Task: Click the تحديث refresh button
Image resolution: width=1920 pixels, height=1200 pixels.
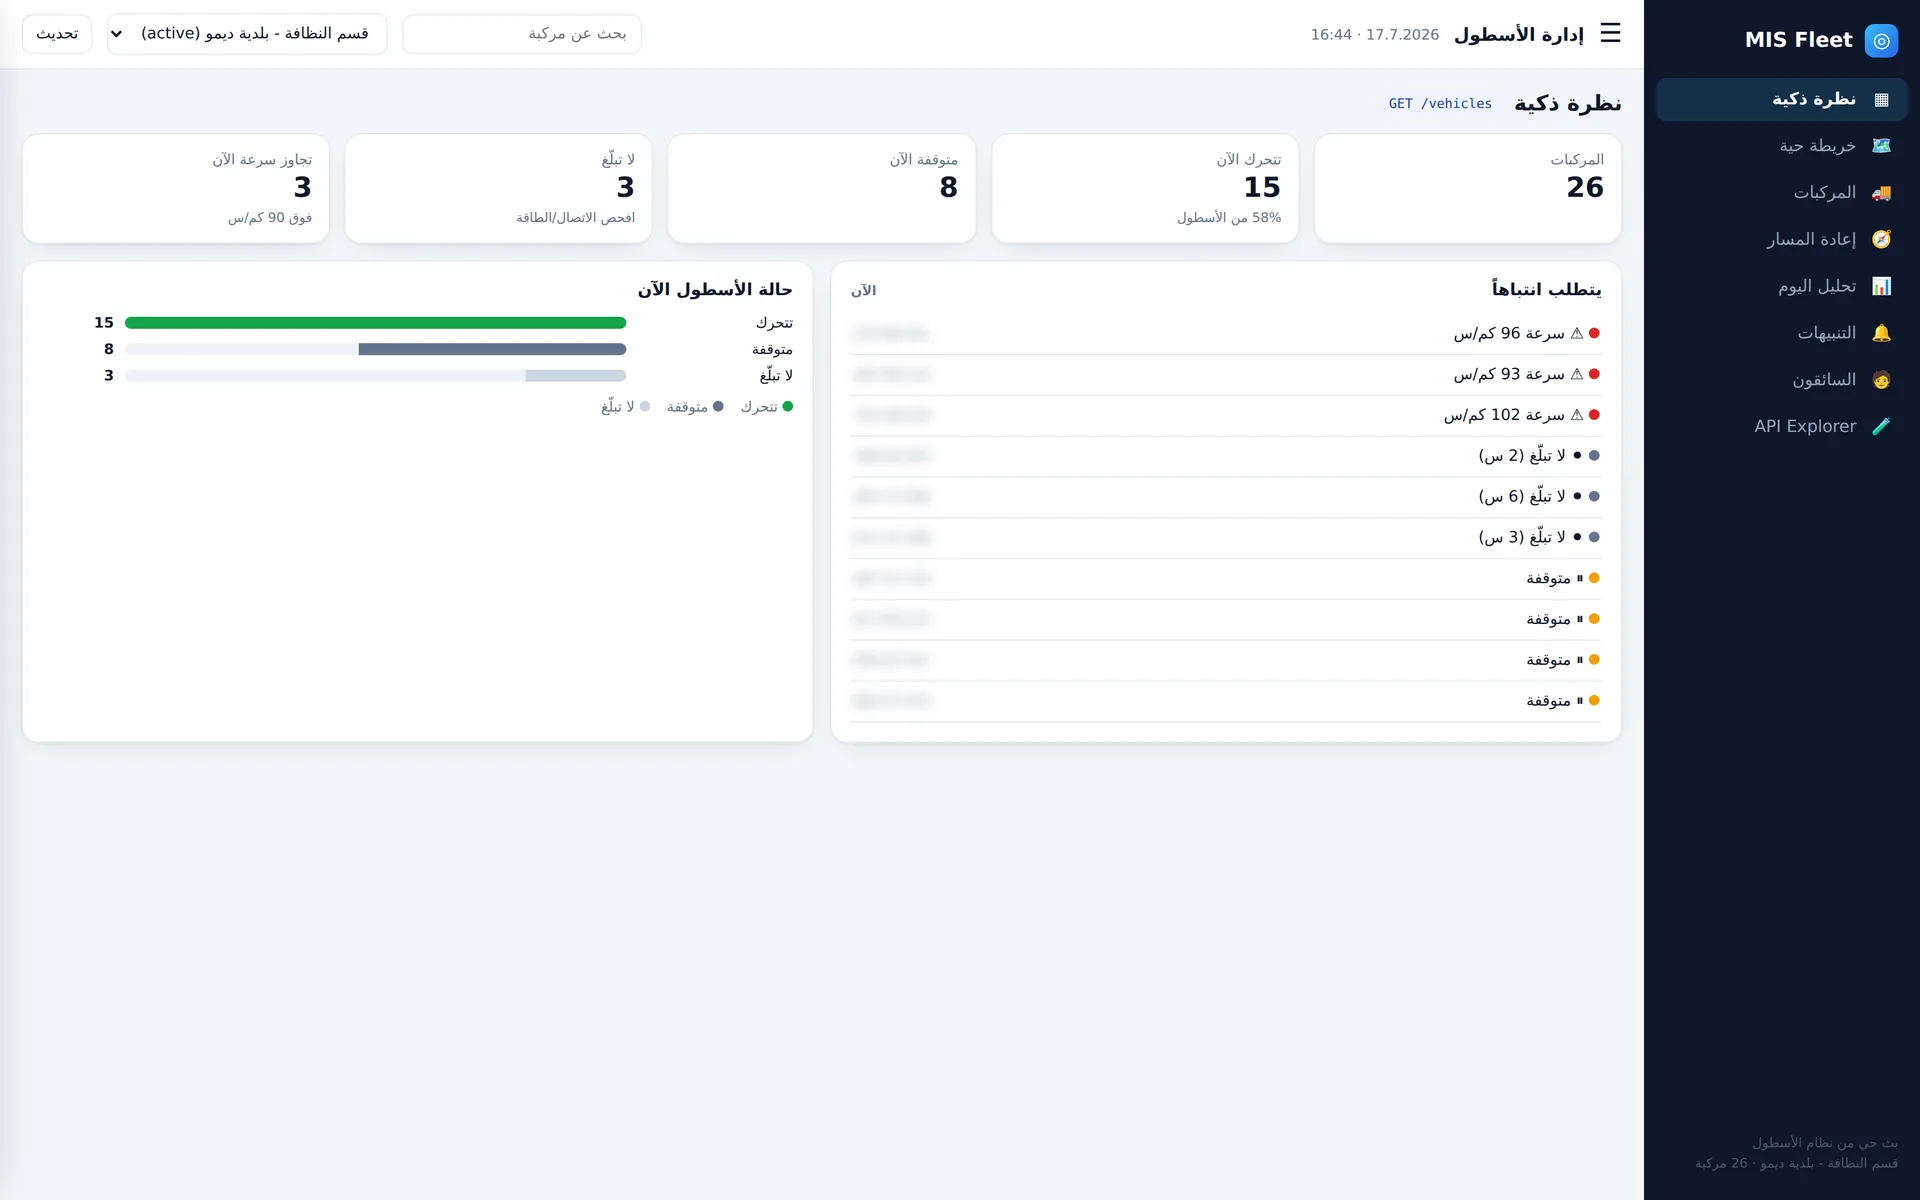Action: [x=57, y=34]
